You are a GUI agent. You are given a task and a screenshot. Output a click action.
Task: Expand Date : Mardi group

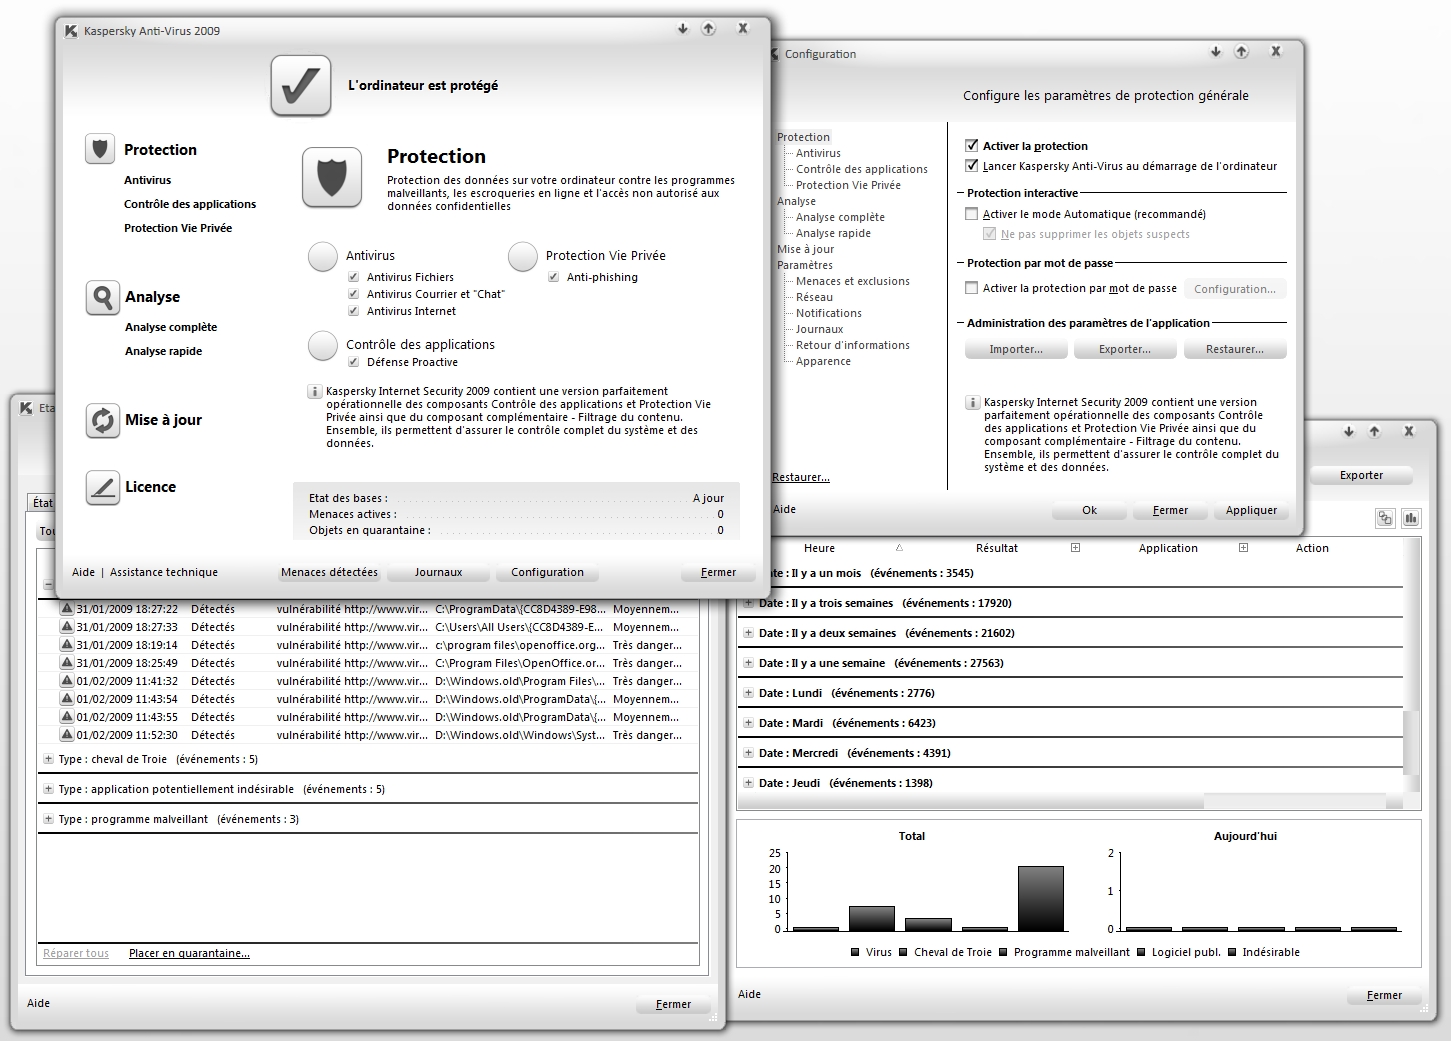tap(748, 723)
